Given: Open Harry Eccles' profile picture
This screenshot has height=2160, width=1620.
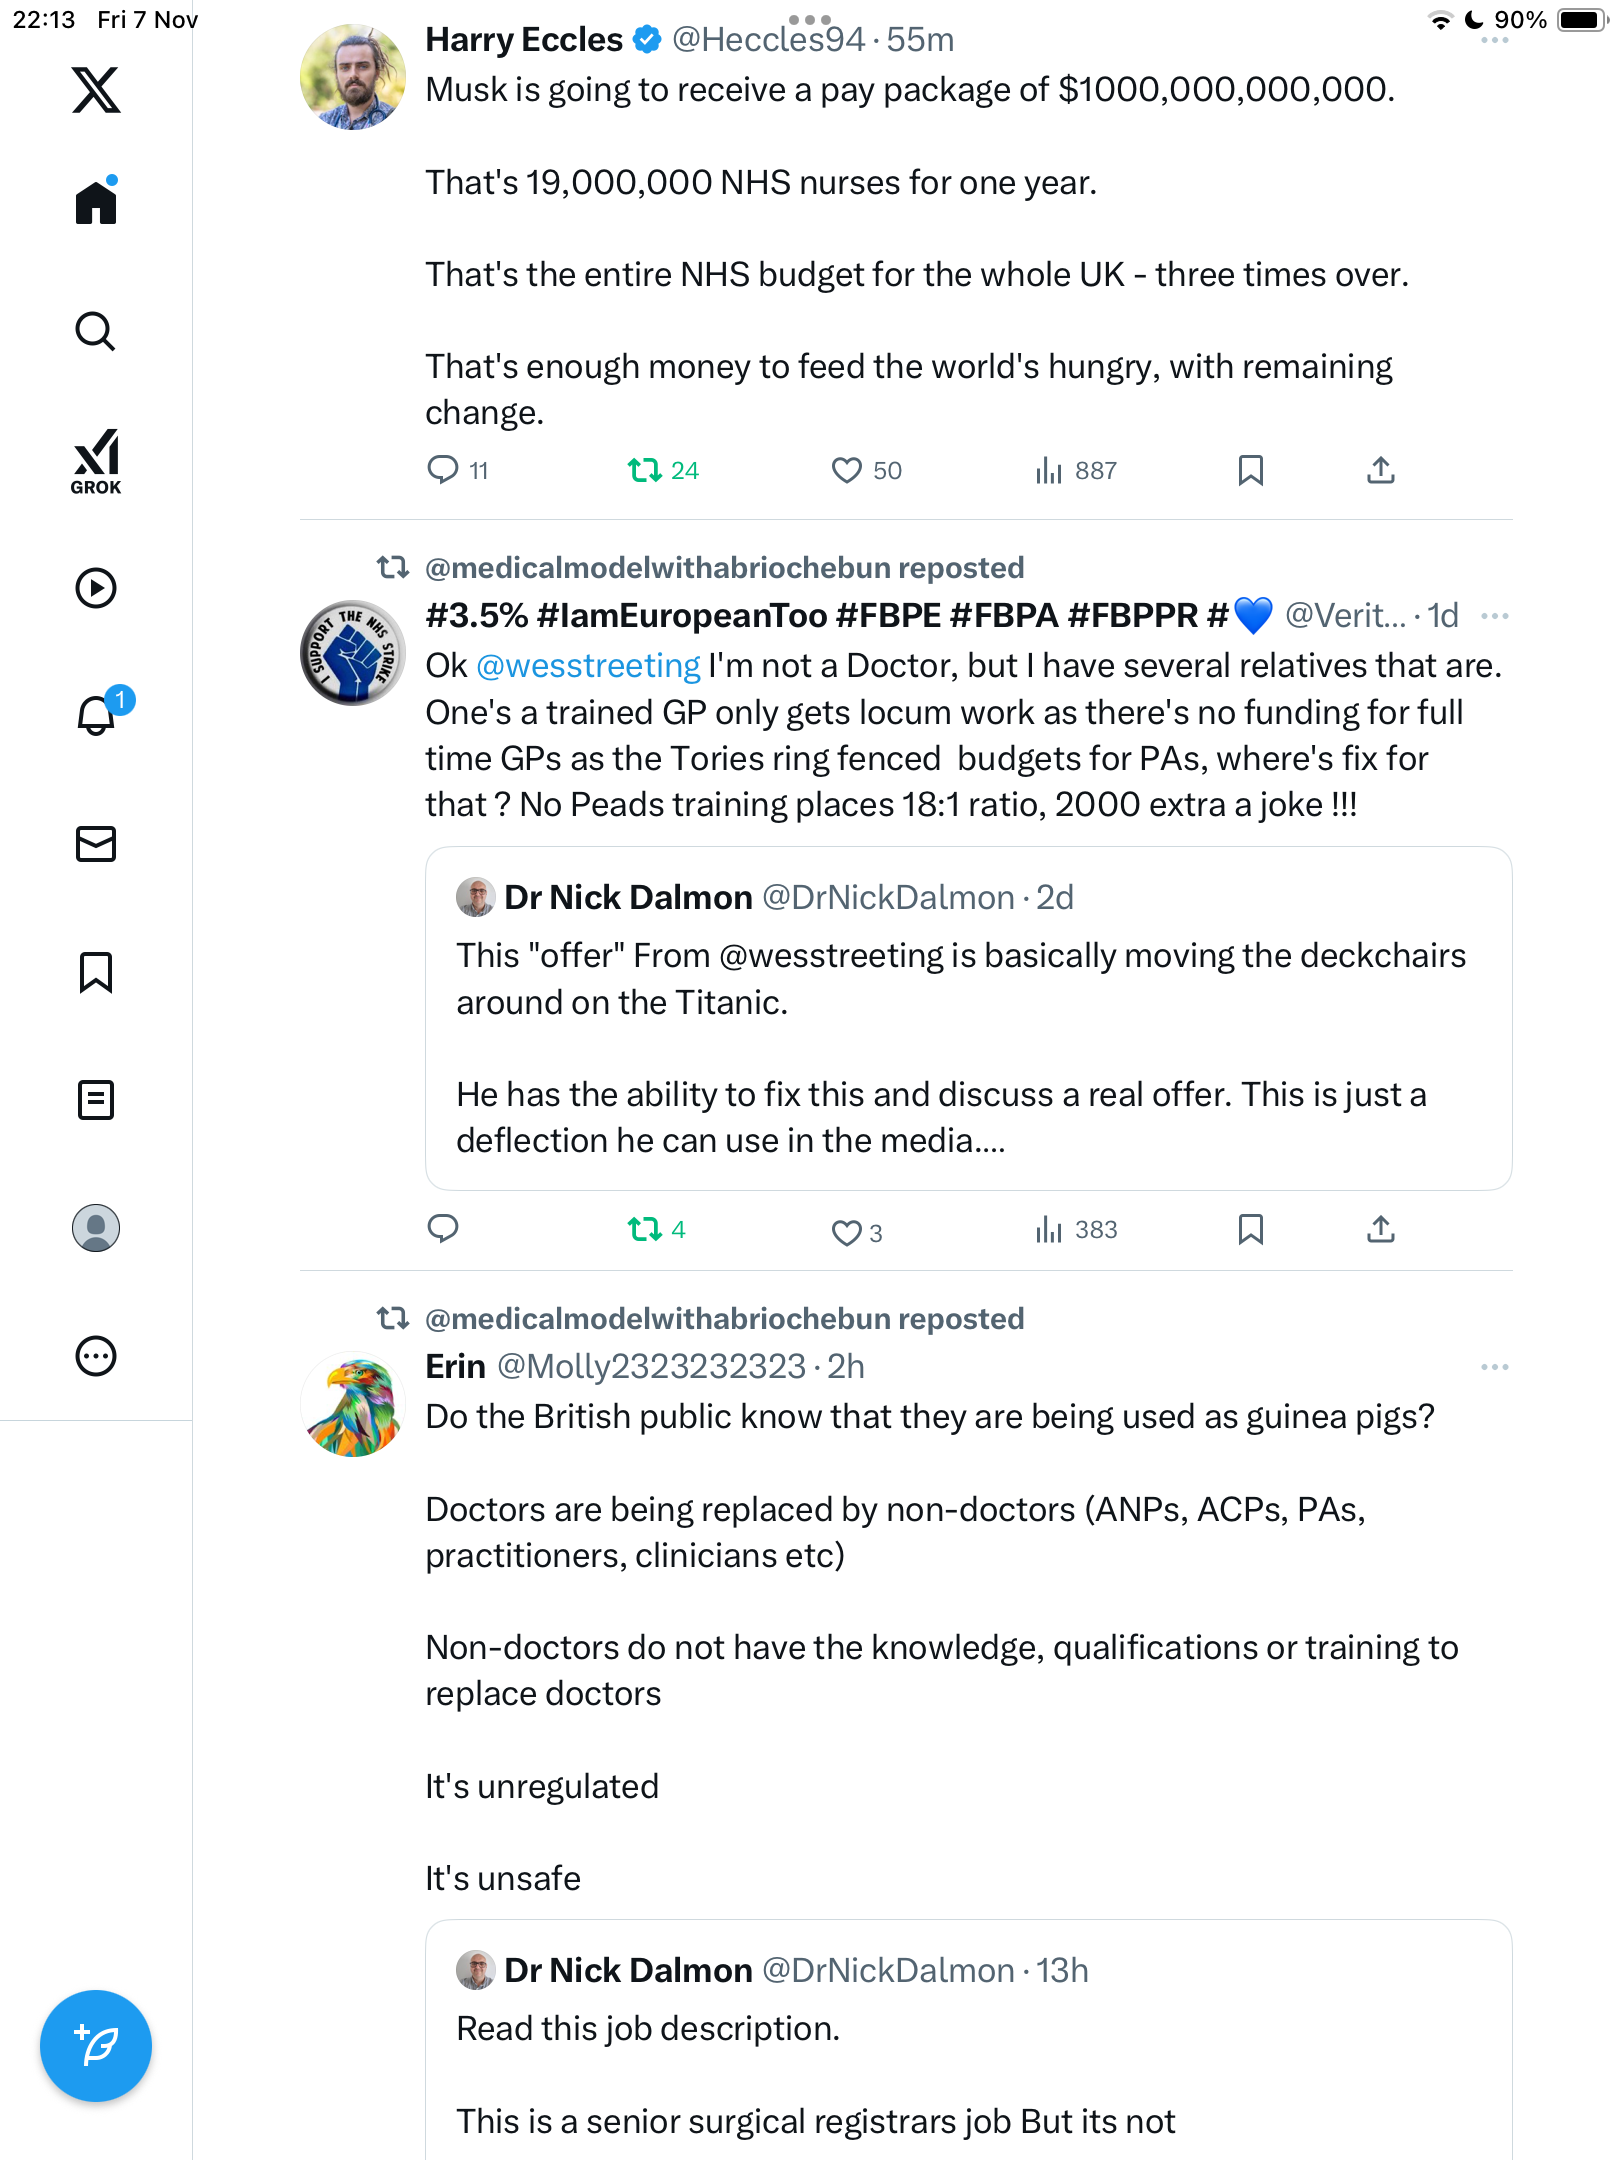Looking at the screenshot, I should coord(353,77).
